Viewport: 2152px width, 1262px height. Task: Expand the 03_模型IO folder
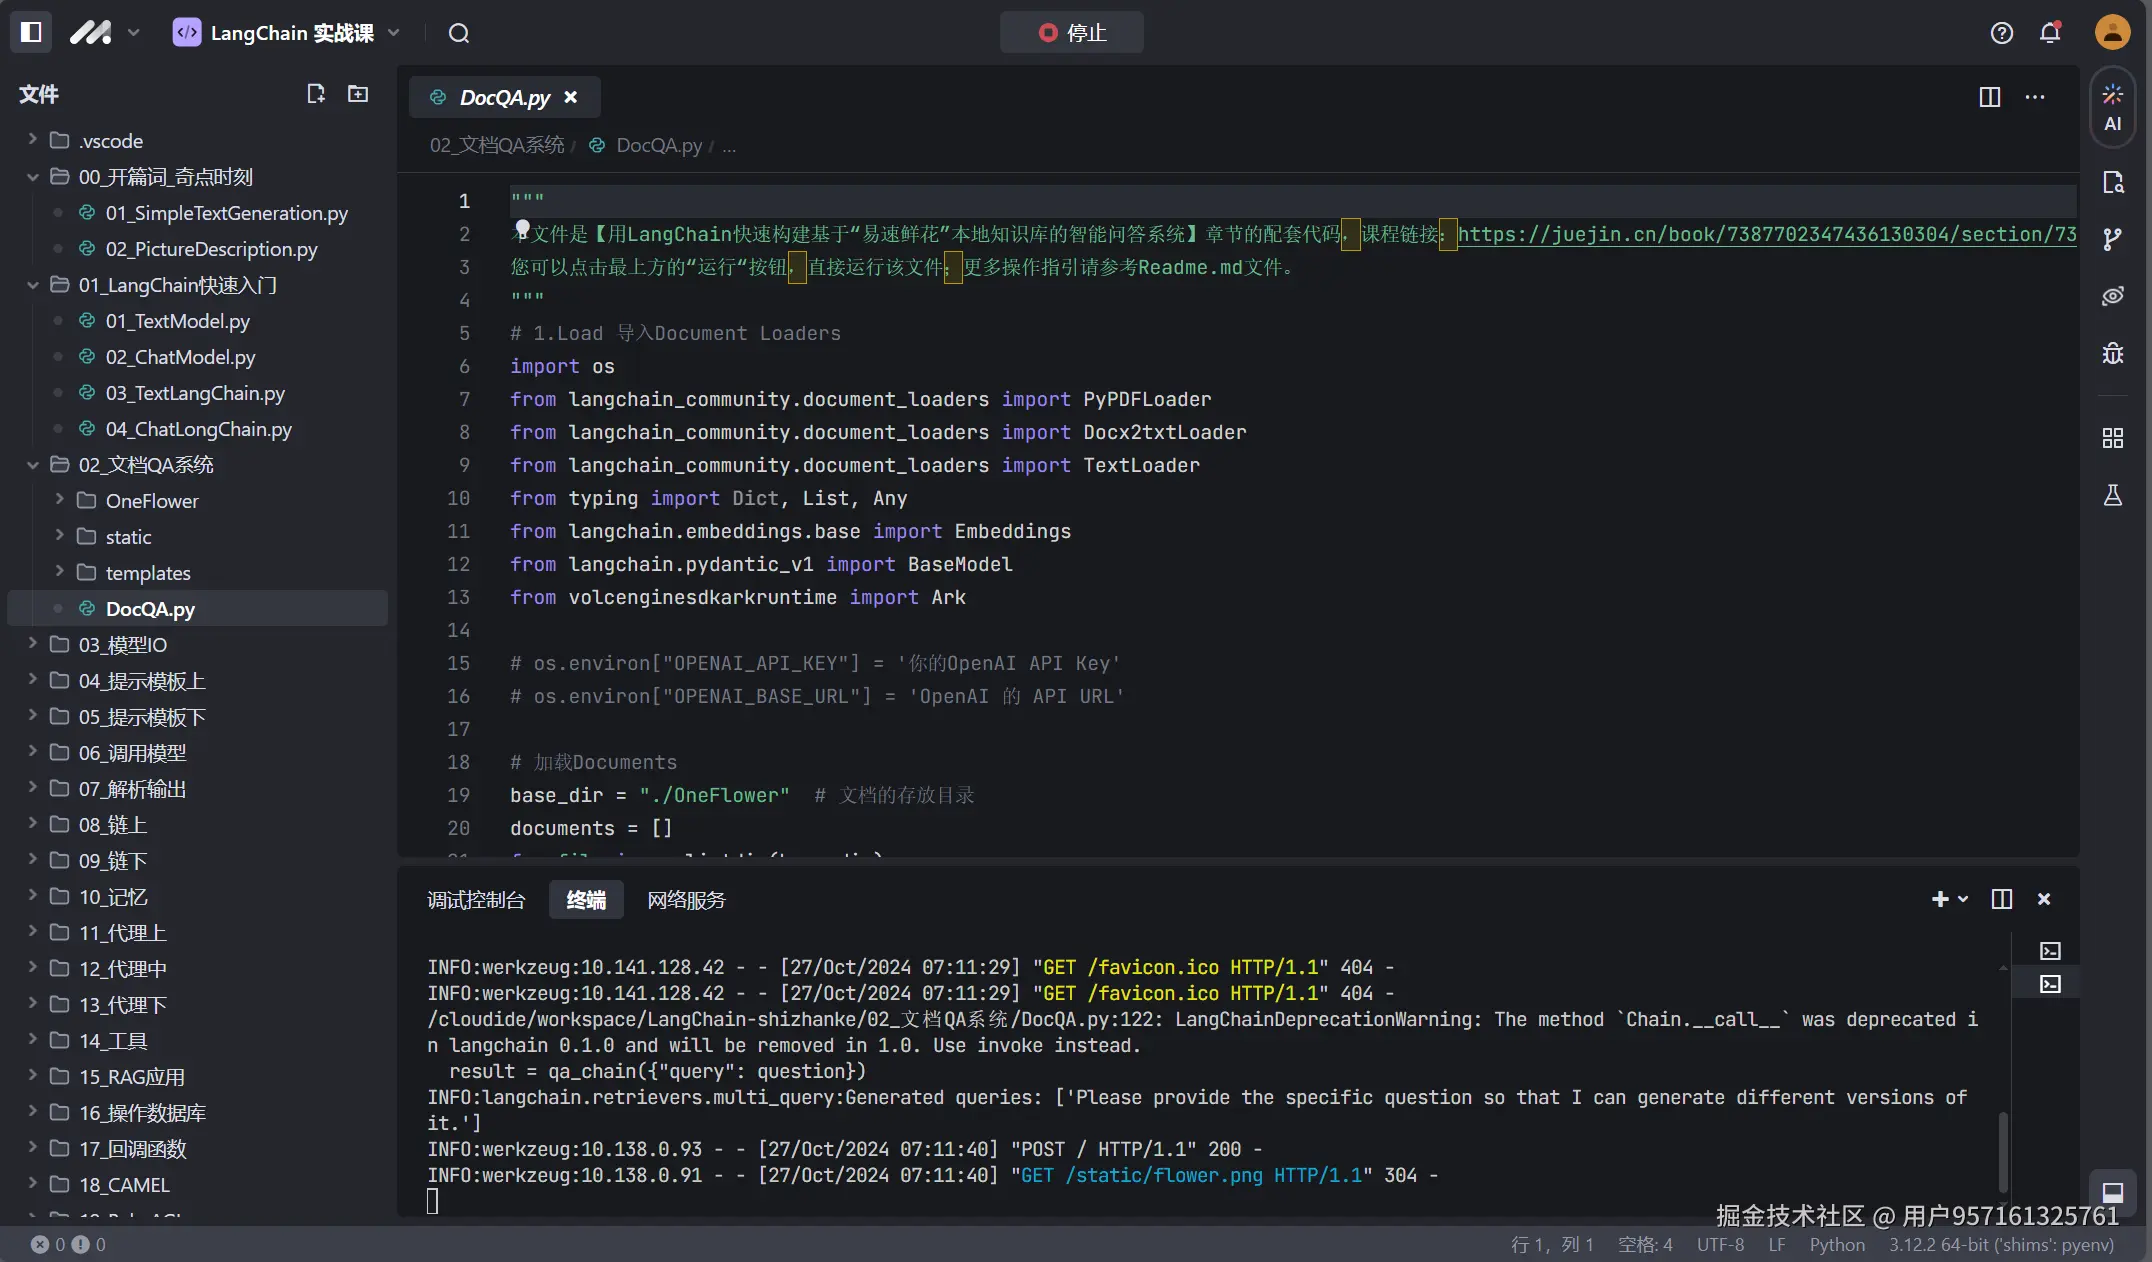[122, 645]
